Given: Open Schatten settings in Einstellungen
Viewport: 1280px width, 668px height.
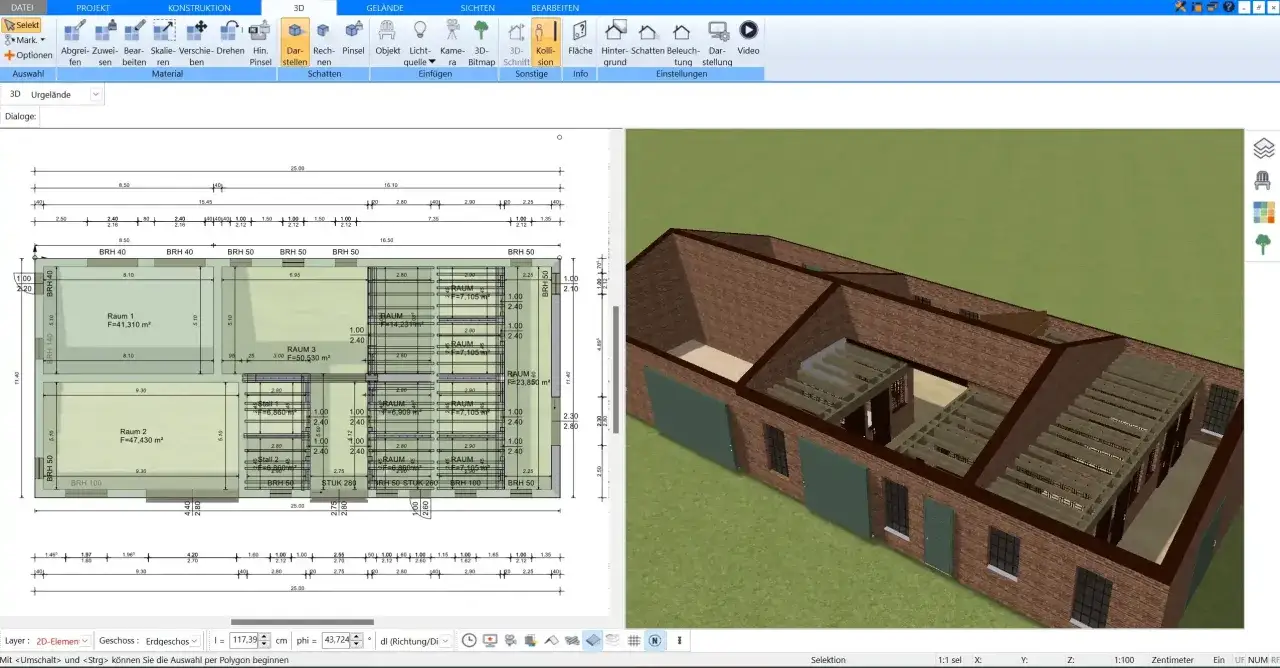Looking at the screenshot, I should click(x=648, y=36).
